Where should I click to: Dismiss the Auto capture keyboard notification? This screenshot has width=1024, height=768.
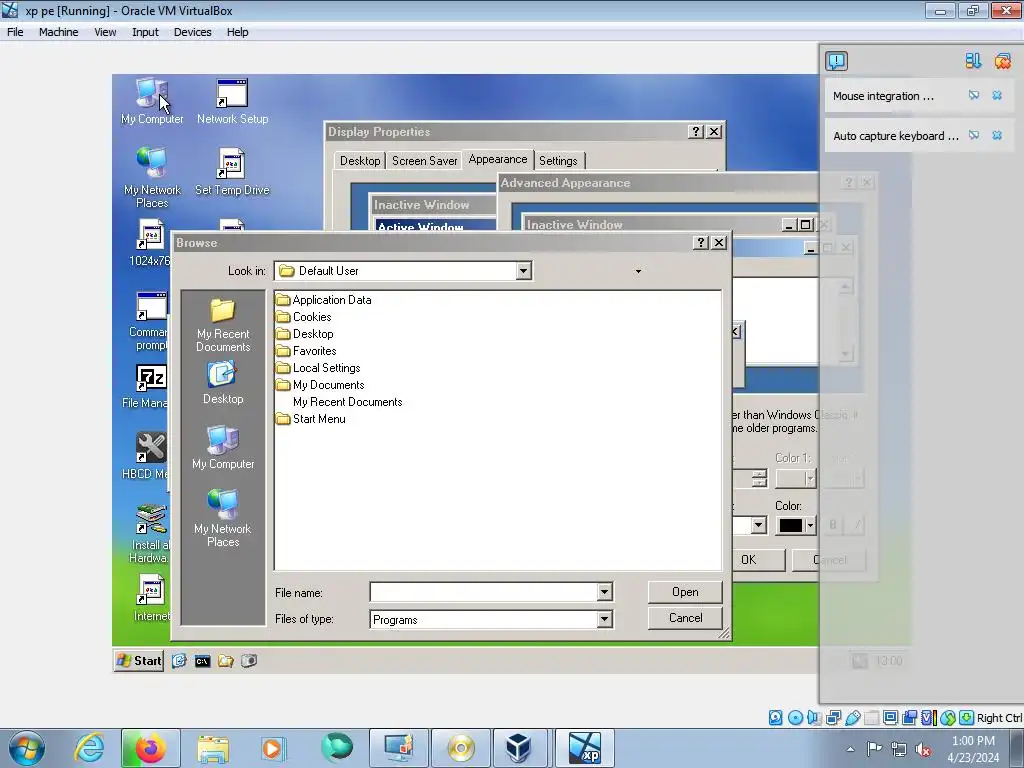coord(997,135)
